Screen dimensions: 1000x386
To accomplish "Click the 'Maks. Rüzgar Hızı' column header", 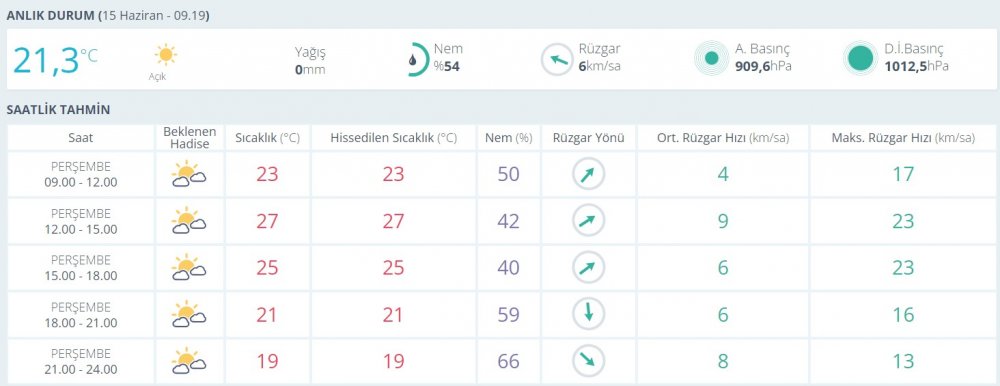I will pos(903,138).
